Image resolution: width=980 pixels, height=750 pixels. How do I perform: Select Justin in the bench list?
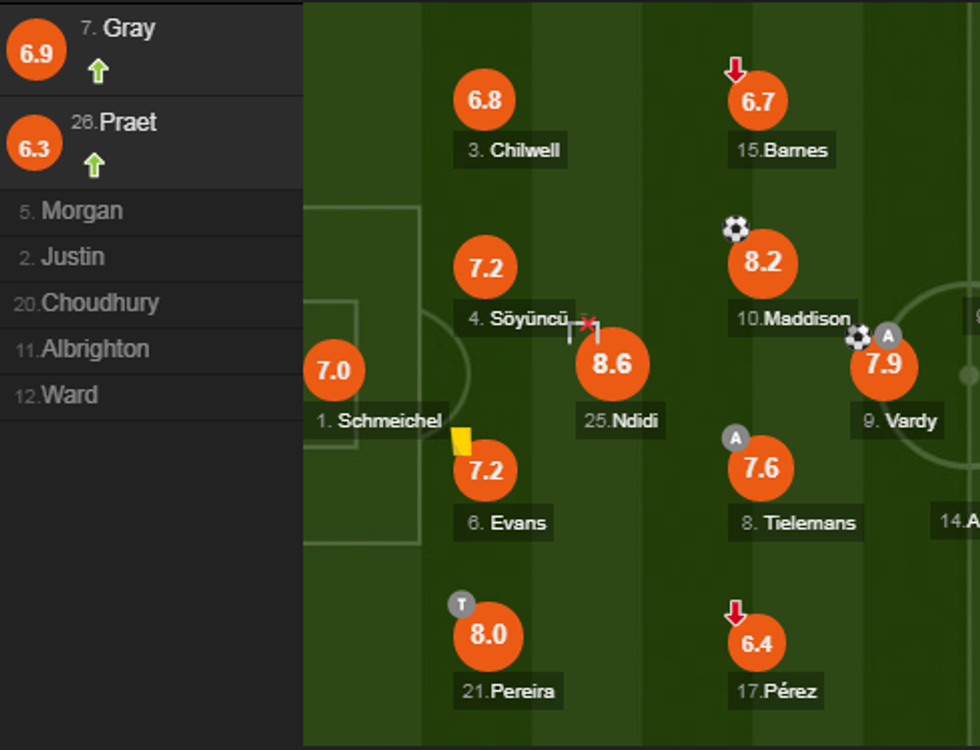click(72, 258)
